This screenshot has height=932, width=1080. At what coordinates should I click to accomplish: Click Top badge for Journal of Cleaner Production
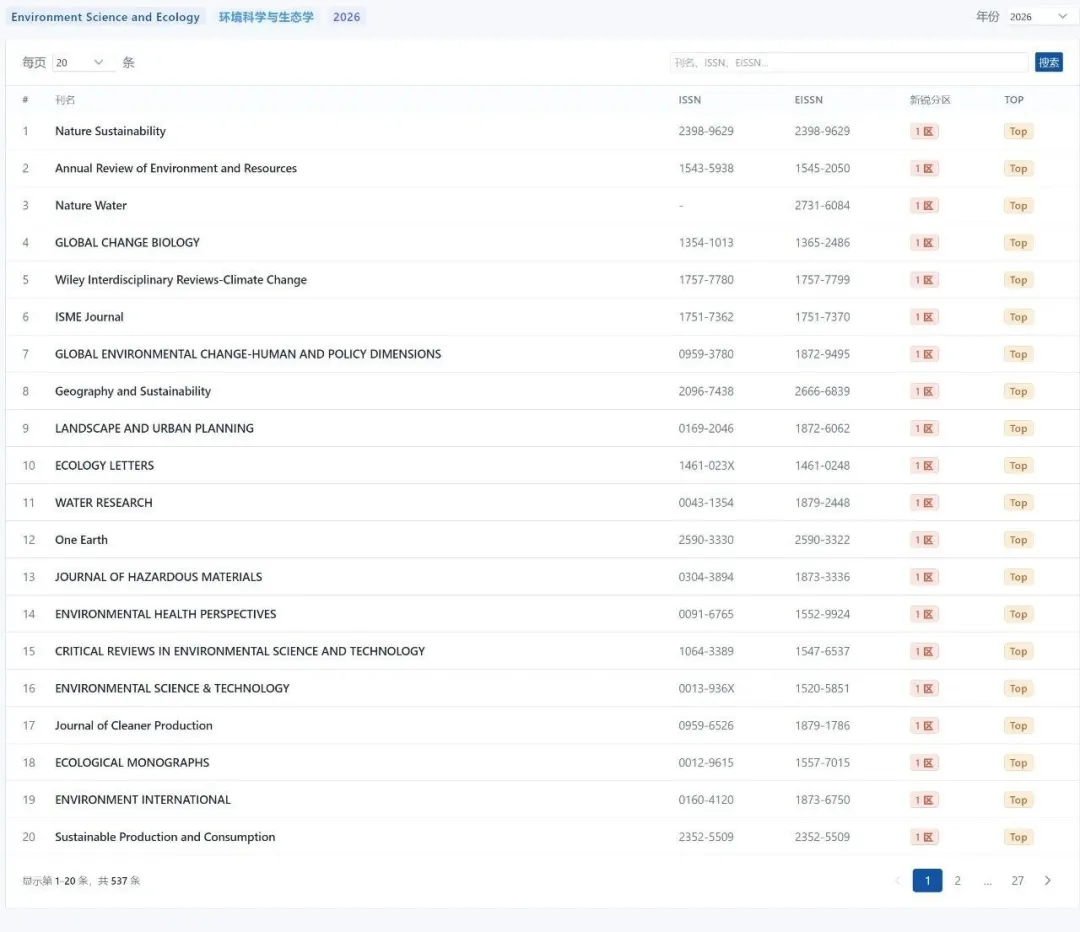(1018, 726)
